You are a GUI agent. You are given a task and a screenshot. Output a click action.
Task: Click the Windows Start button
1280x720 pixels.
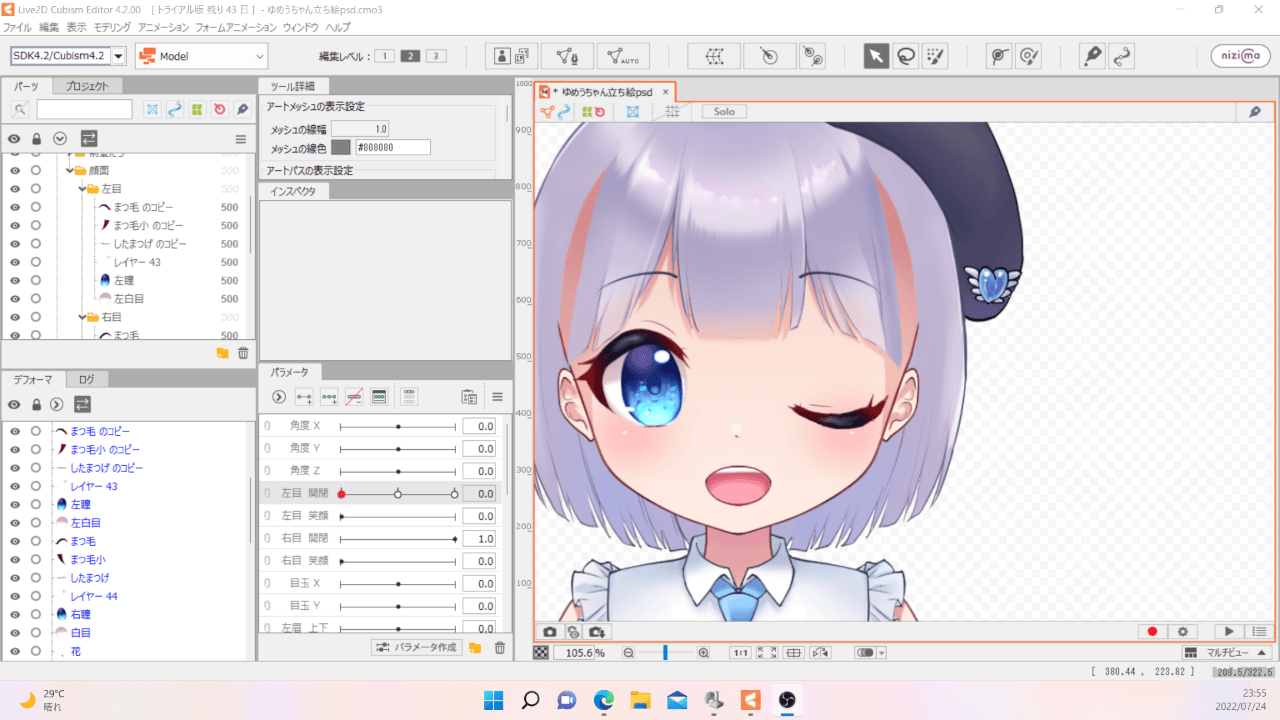tap(493, 699)
